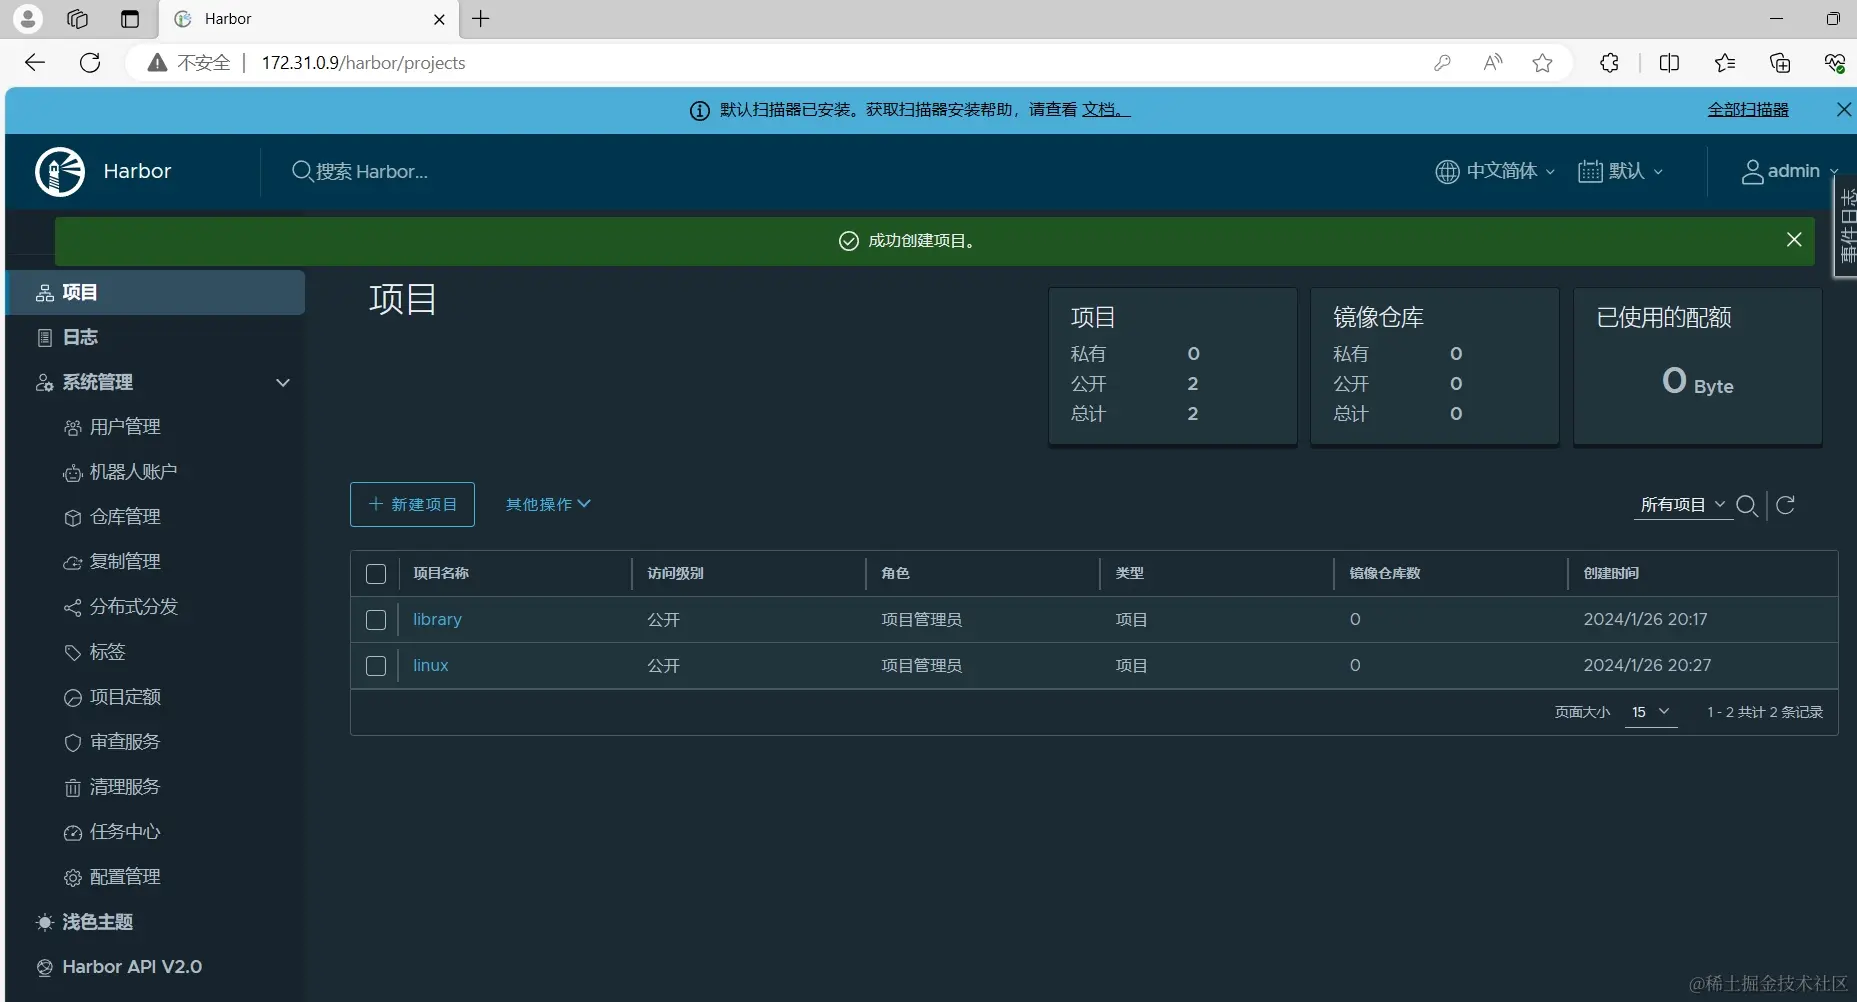Go to 复制管理 page
1857x1002 pixels.
pos(126,562)
